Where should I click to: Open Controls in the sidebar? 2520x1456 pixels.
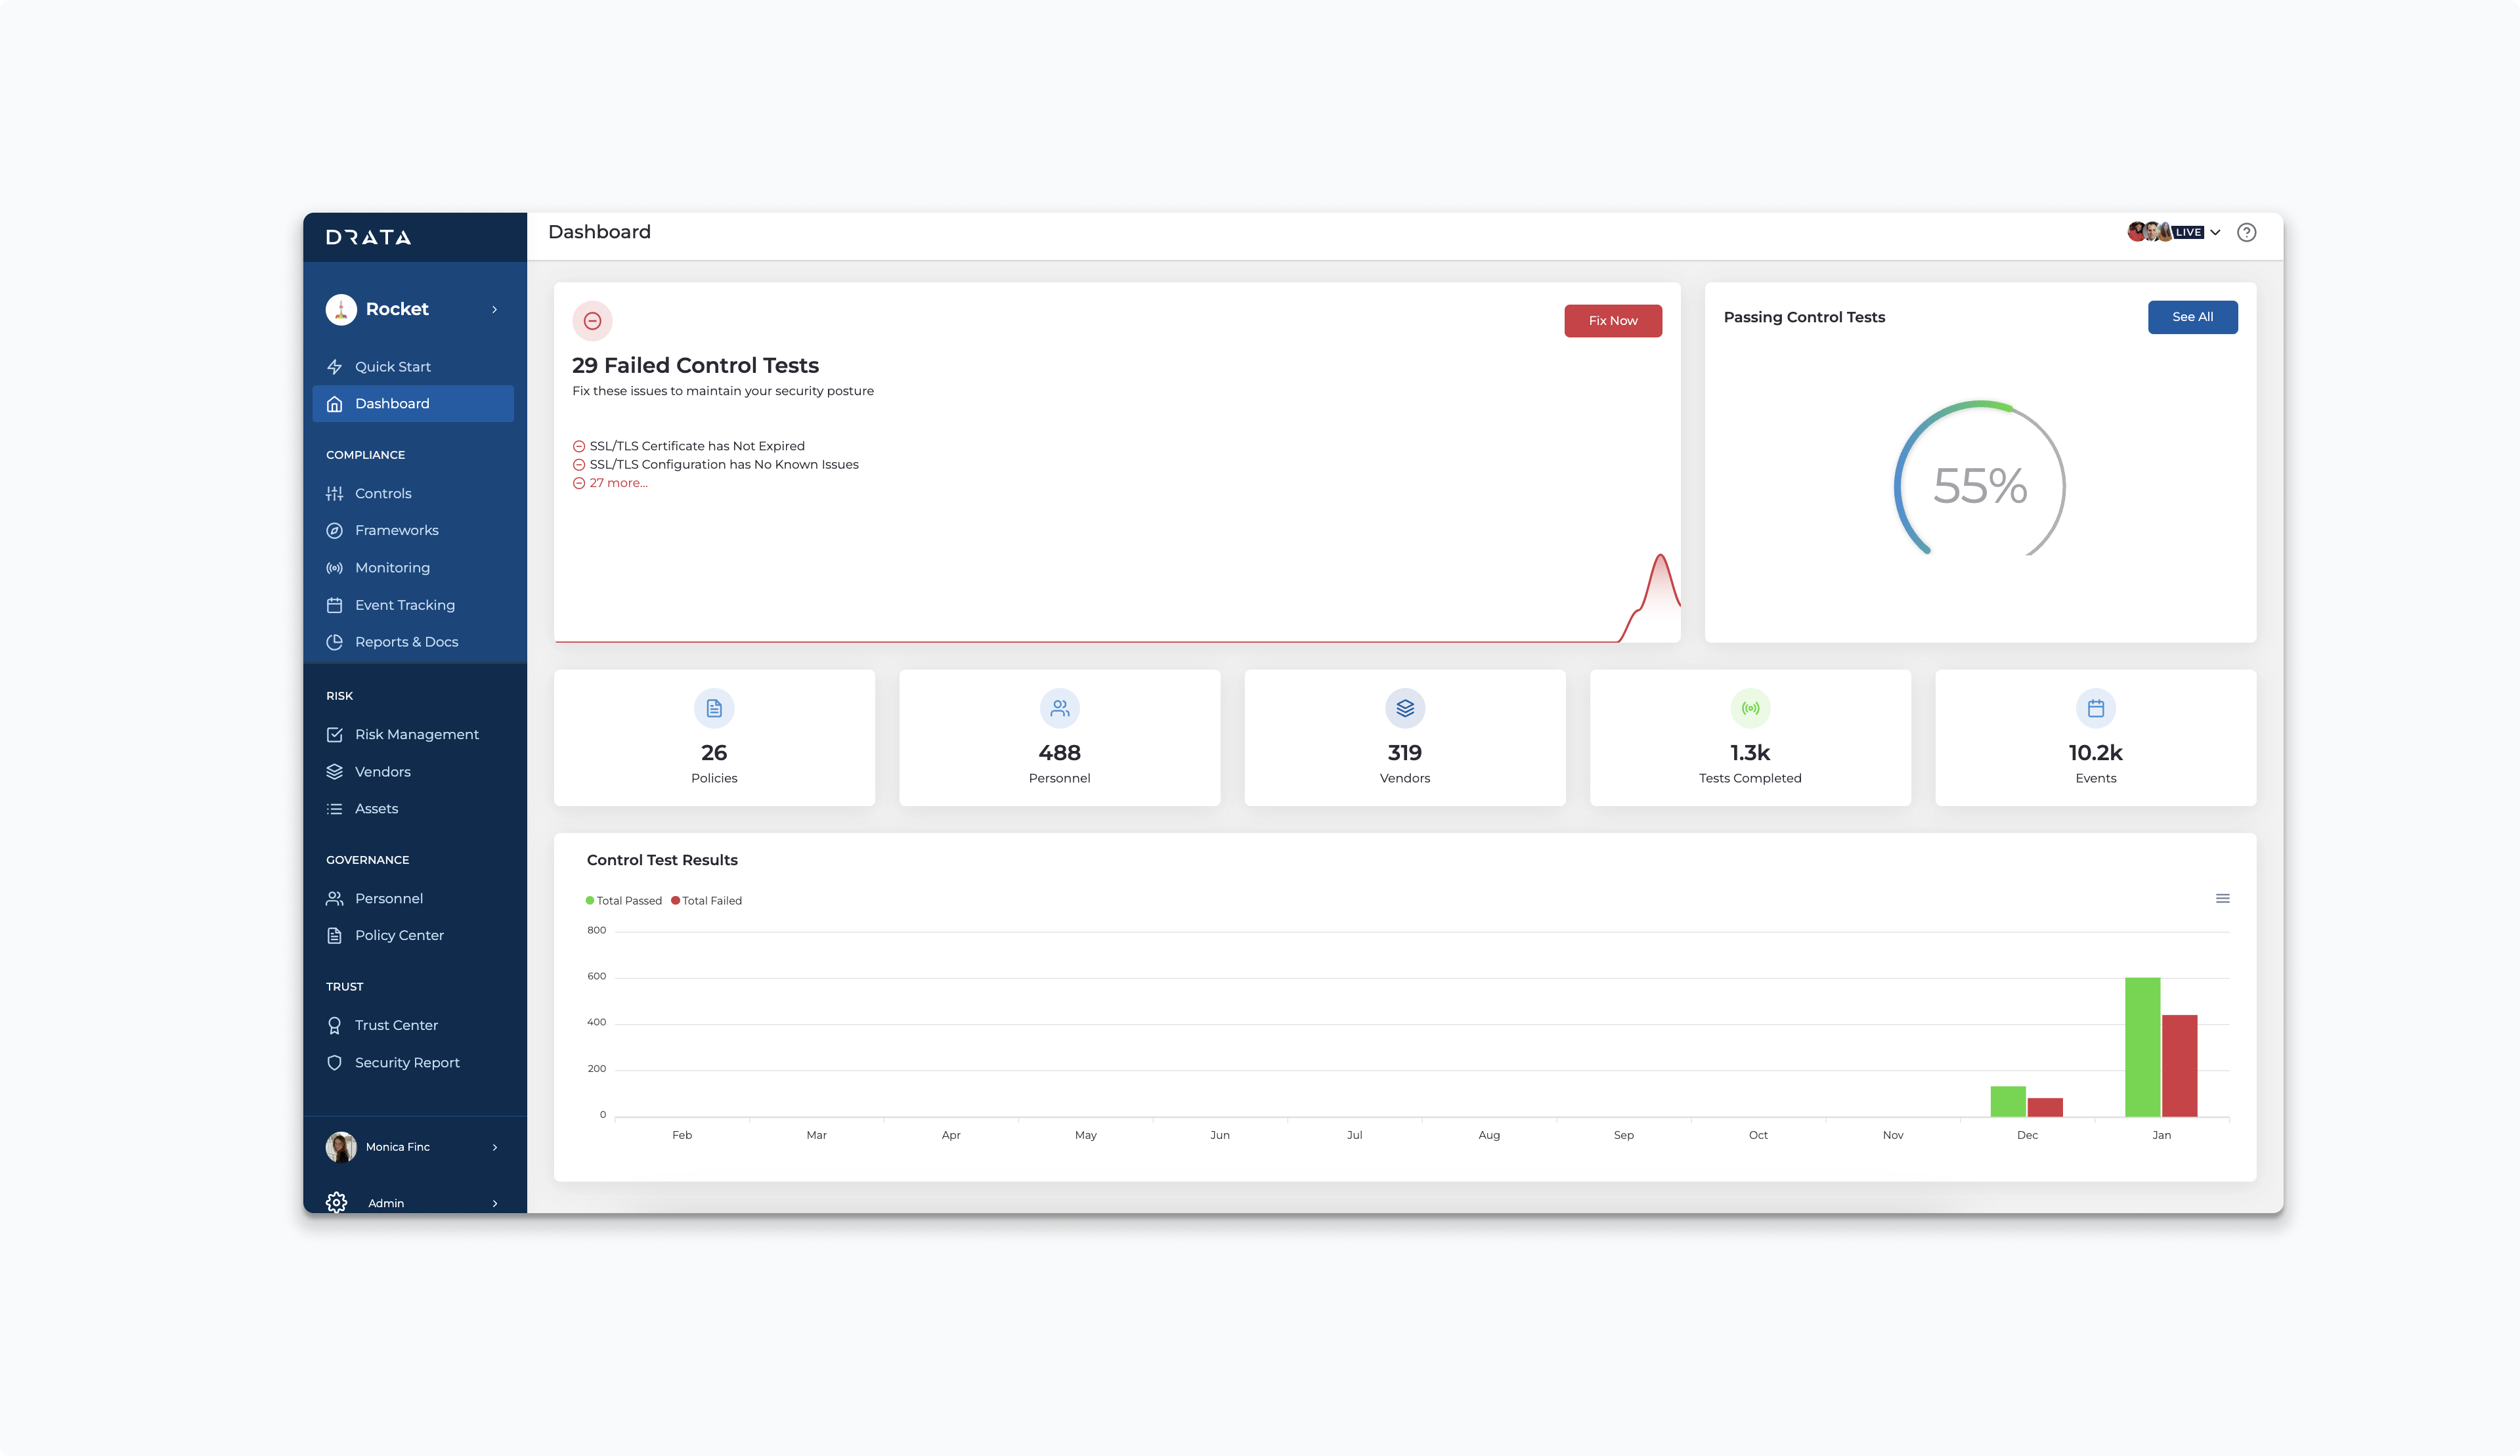pos(383,493)
